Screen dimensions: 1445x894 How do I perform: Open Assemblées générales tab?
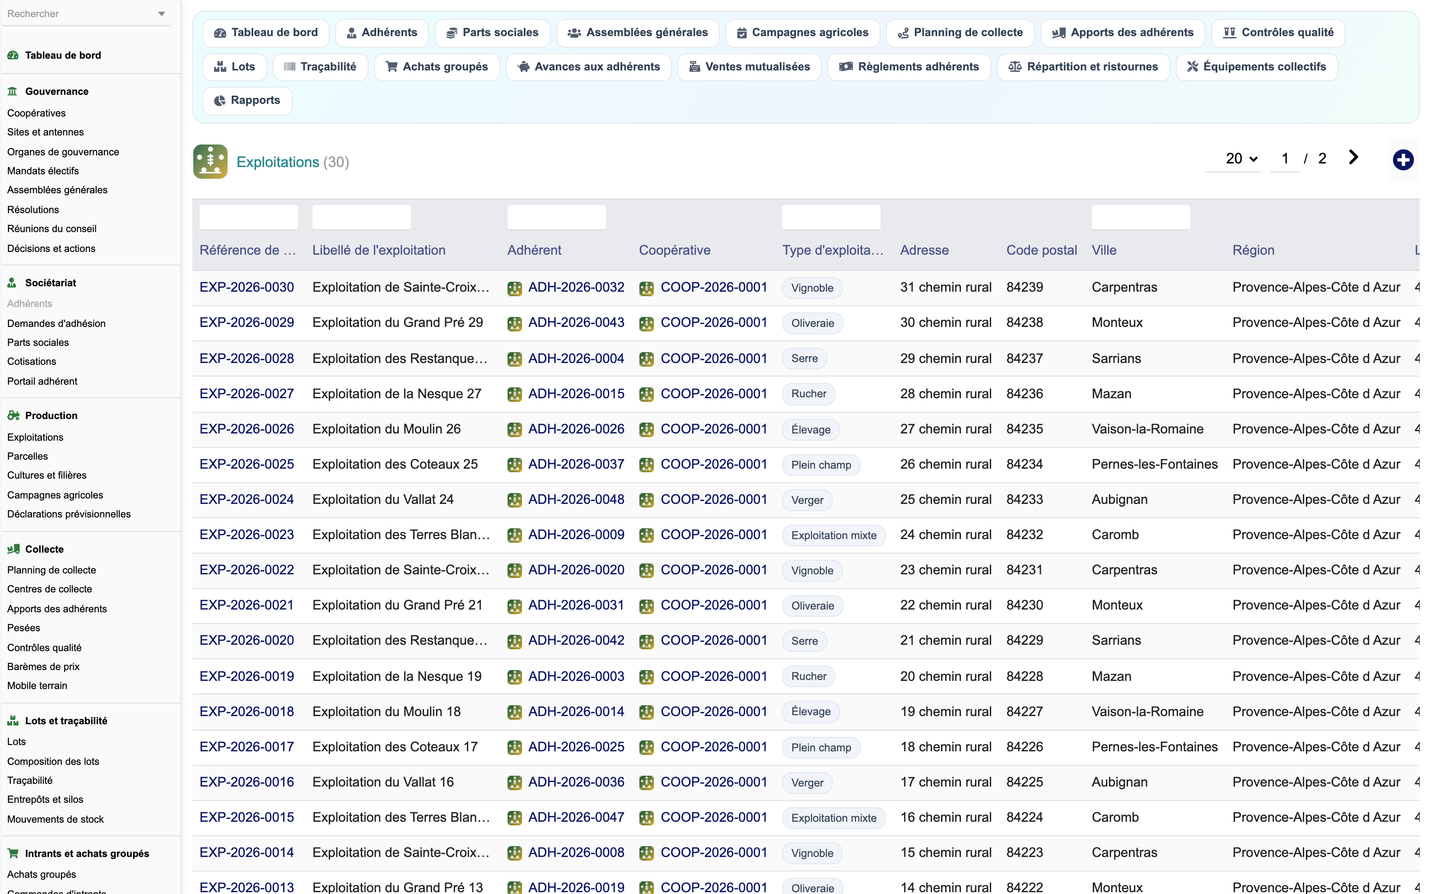click(638, 33)
